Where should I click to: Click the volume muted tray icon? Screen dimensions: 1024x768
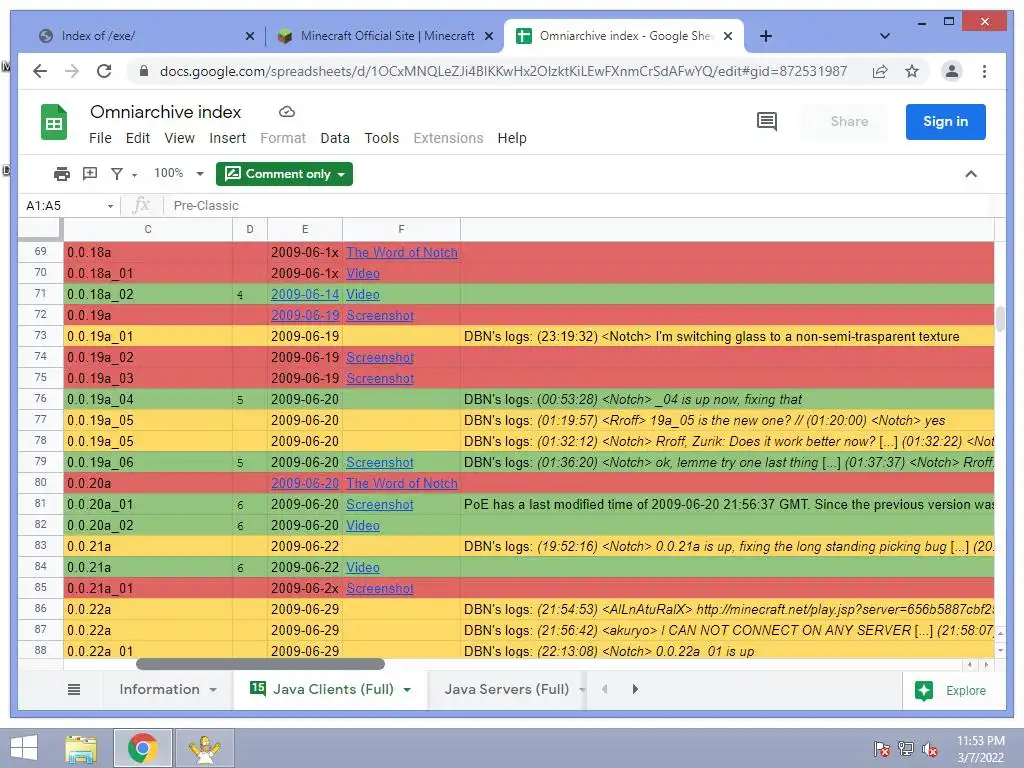pyautogui.click(x=930, y=749)
